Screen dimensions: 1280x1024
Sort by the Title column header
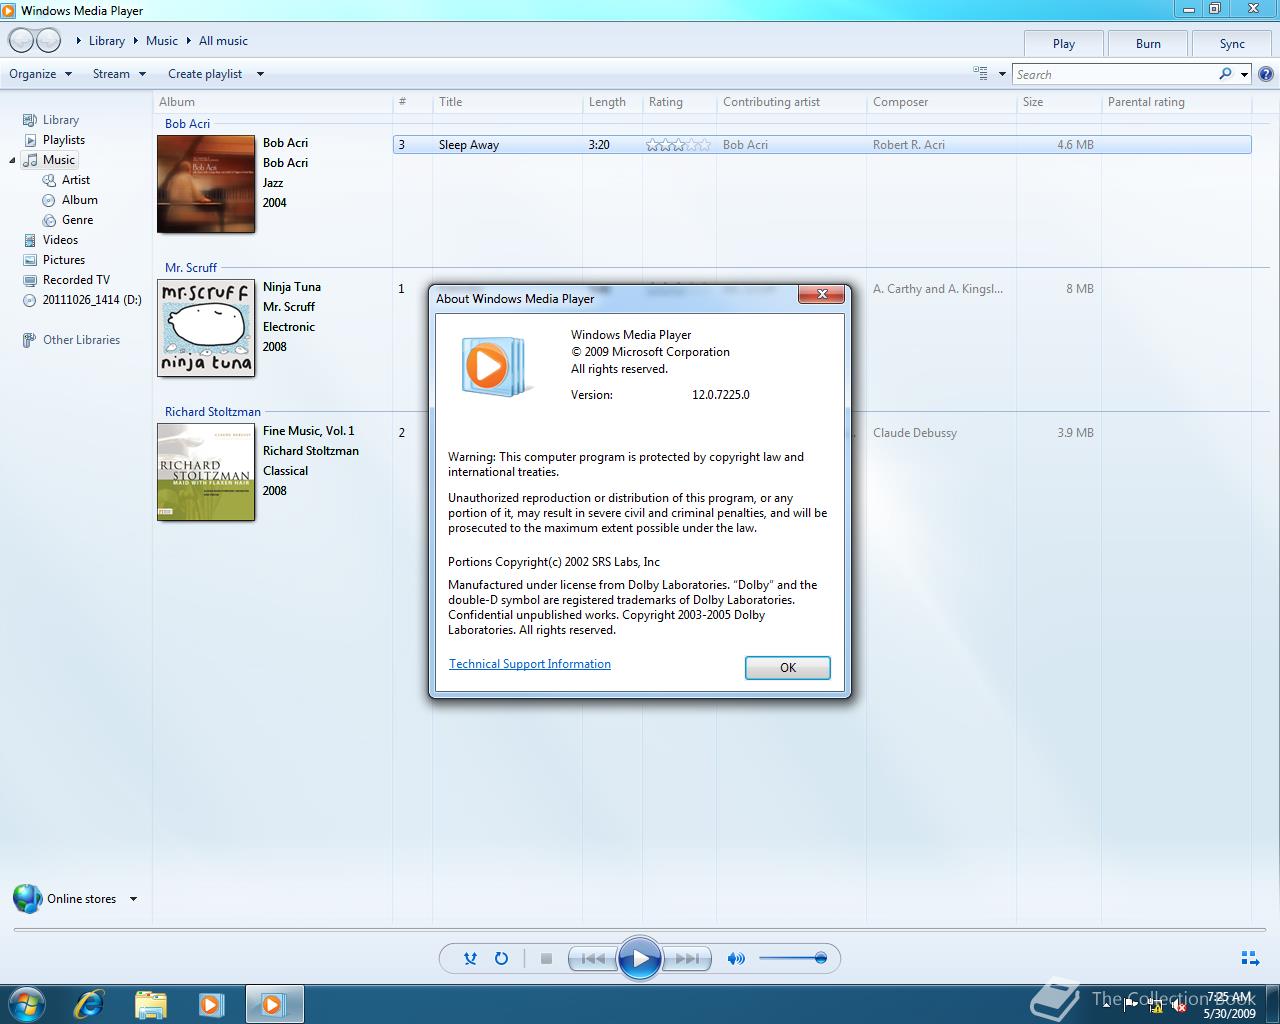(507, 102)
